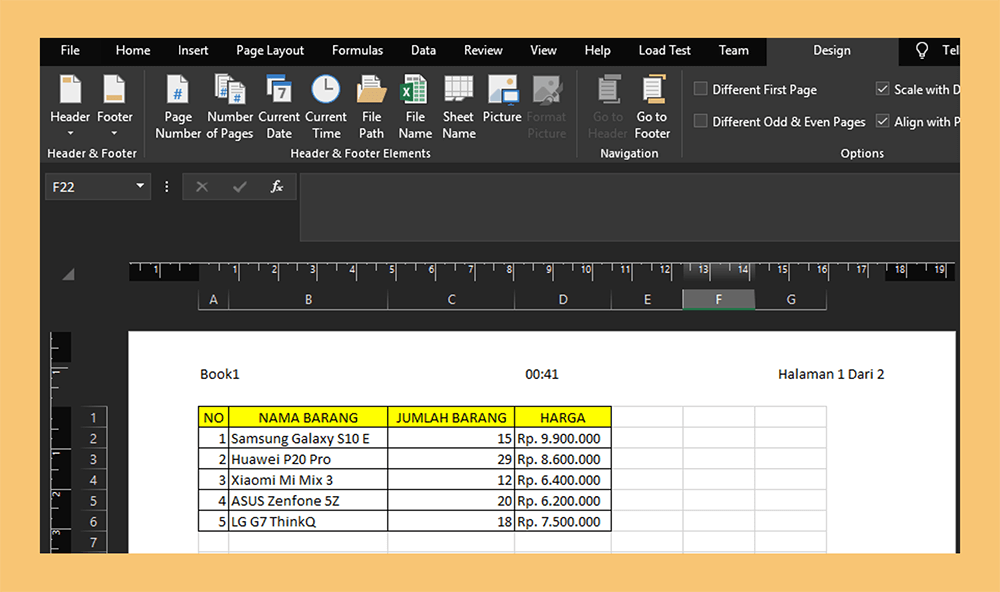Select the HARGA header cell
1000x592 pixels.
[562, 418]
